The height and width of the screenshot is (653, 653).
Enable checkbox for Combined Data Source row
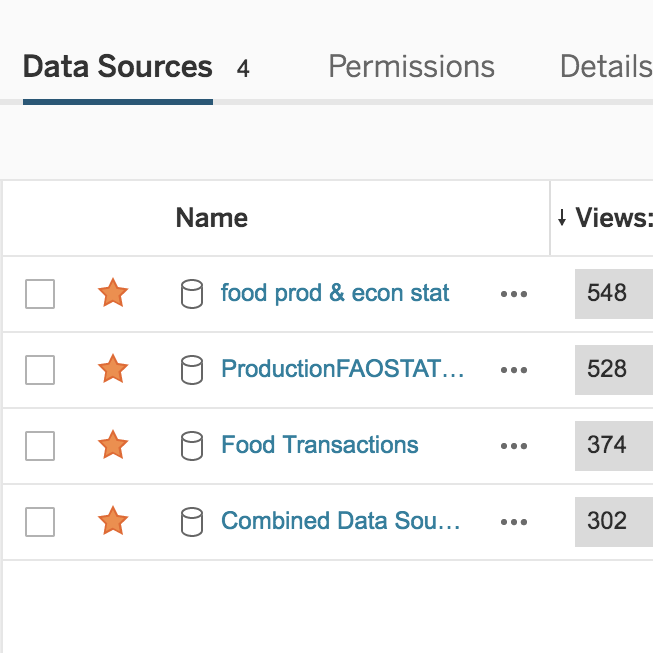coord(40,521)
